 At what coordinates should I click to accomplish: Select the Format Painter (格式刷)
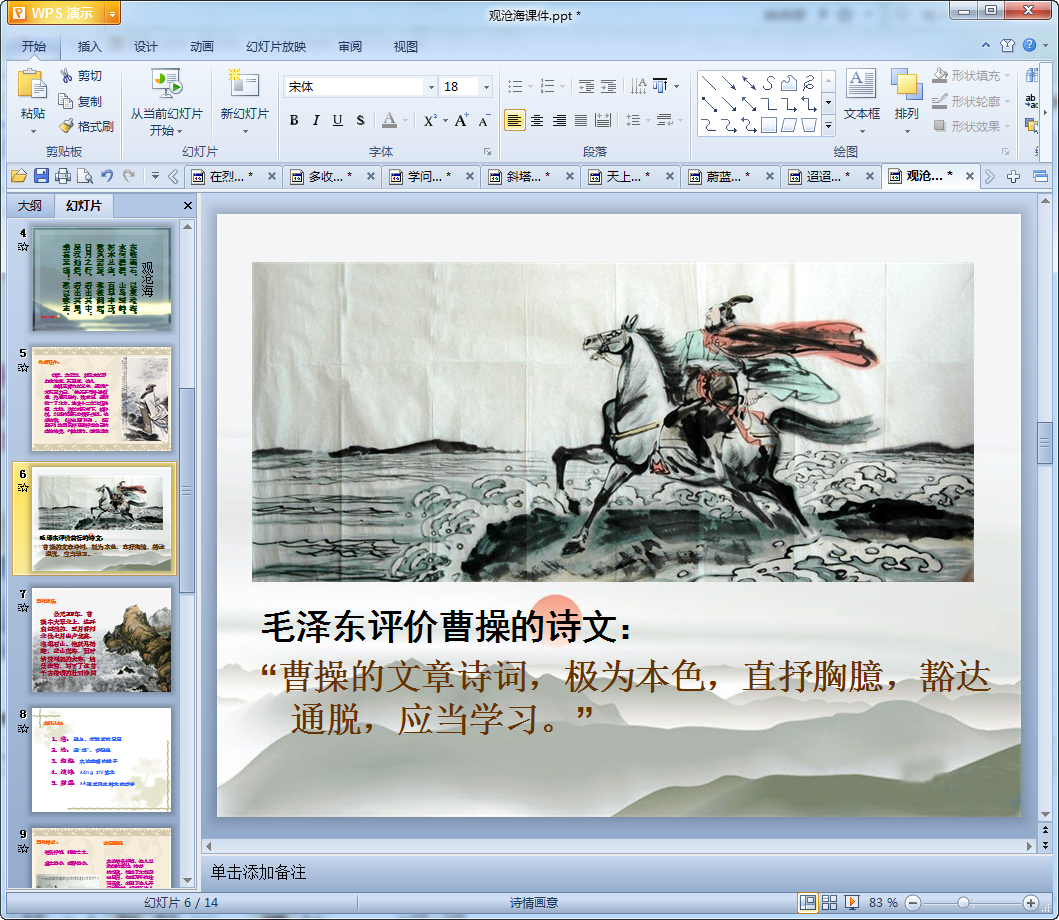coord(86,126)
